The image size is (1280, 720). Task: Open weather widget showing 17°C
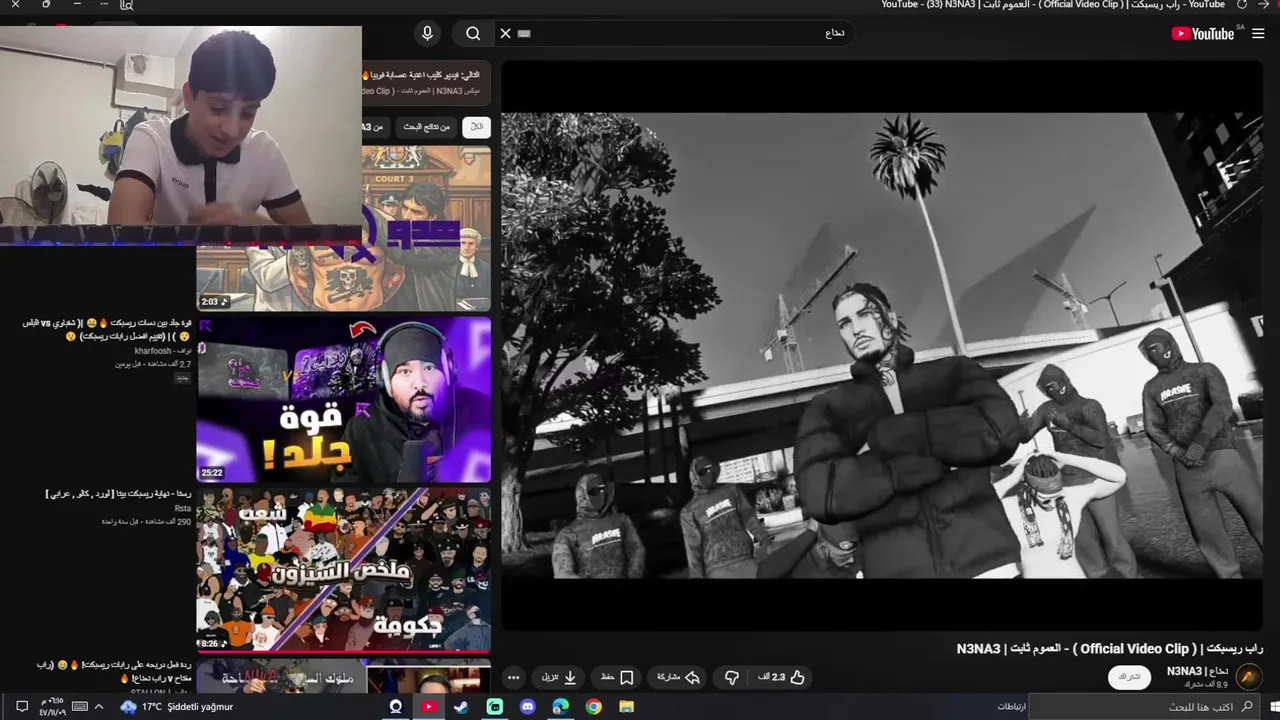[176, 706]
